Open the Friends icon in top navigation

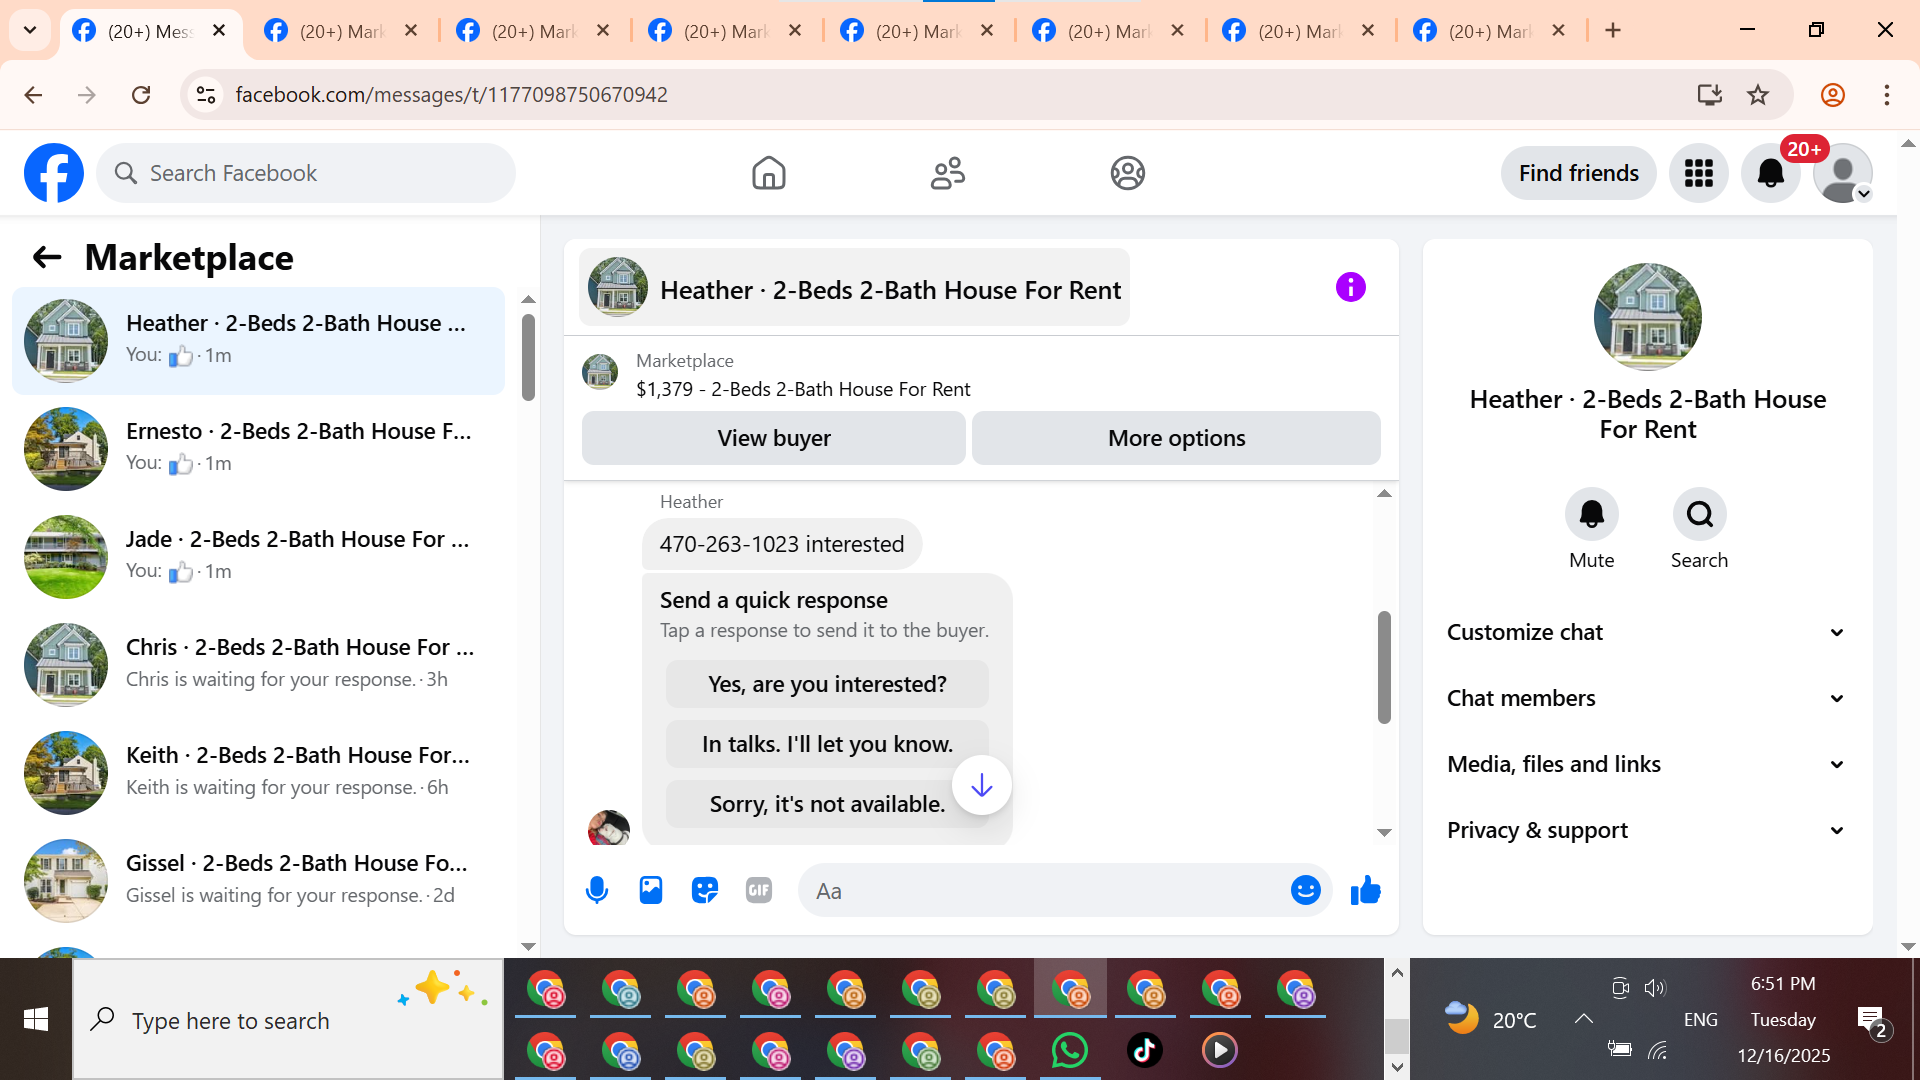(948, 173)
